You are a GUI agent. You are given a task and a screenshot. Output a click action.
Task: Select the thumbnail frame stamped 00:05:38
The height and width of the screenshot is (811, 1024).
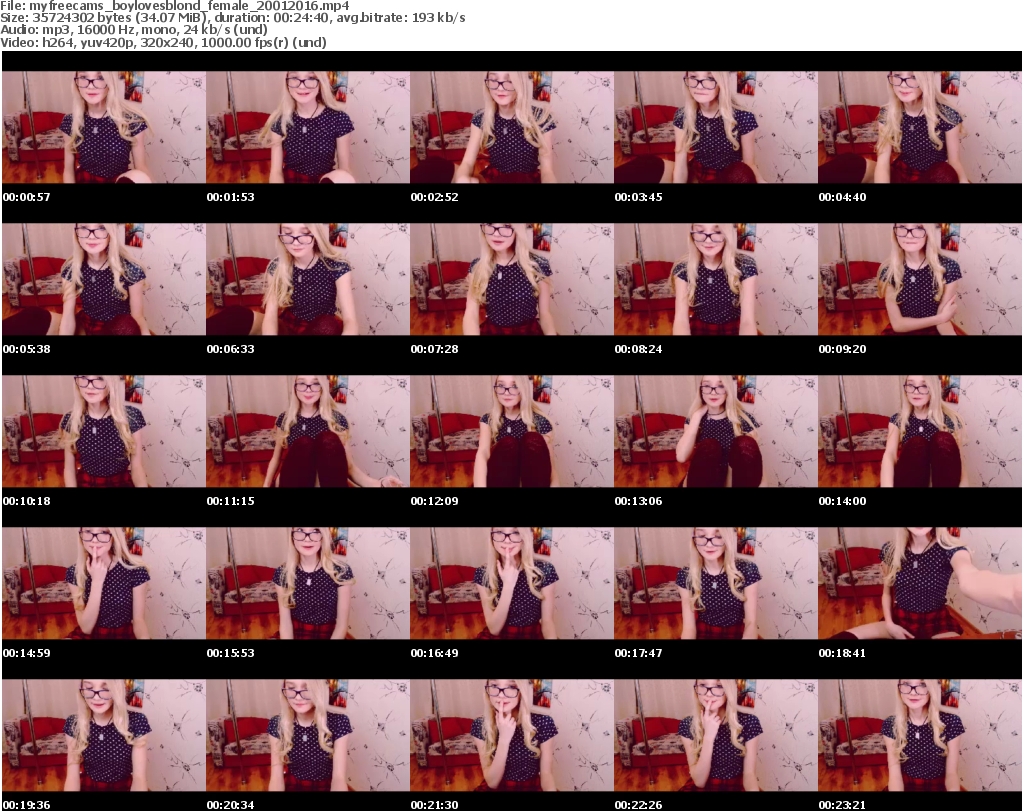point(104,279)
